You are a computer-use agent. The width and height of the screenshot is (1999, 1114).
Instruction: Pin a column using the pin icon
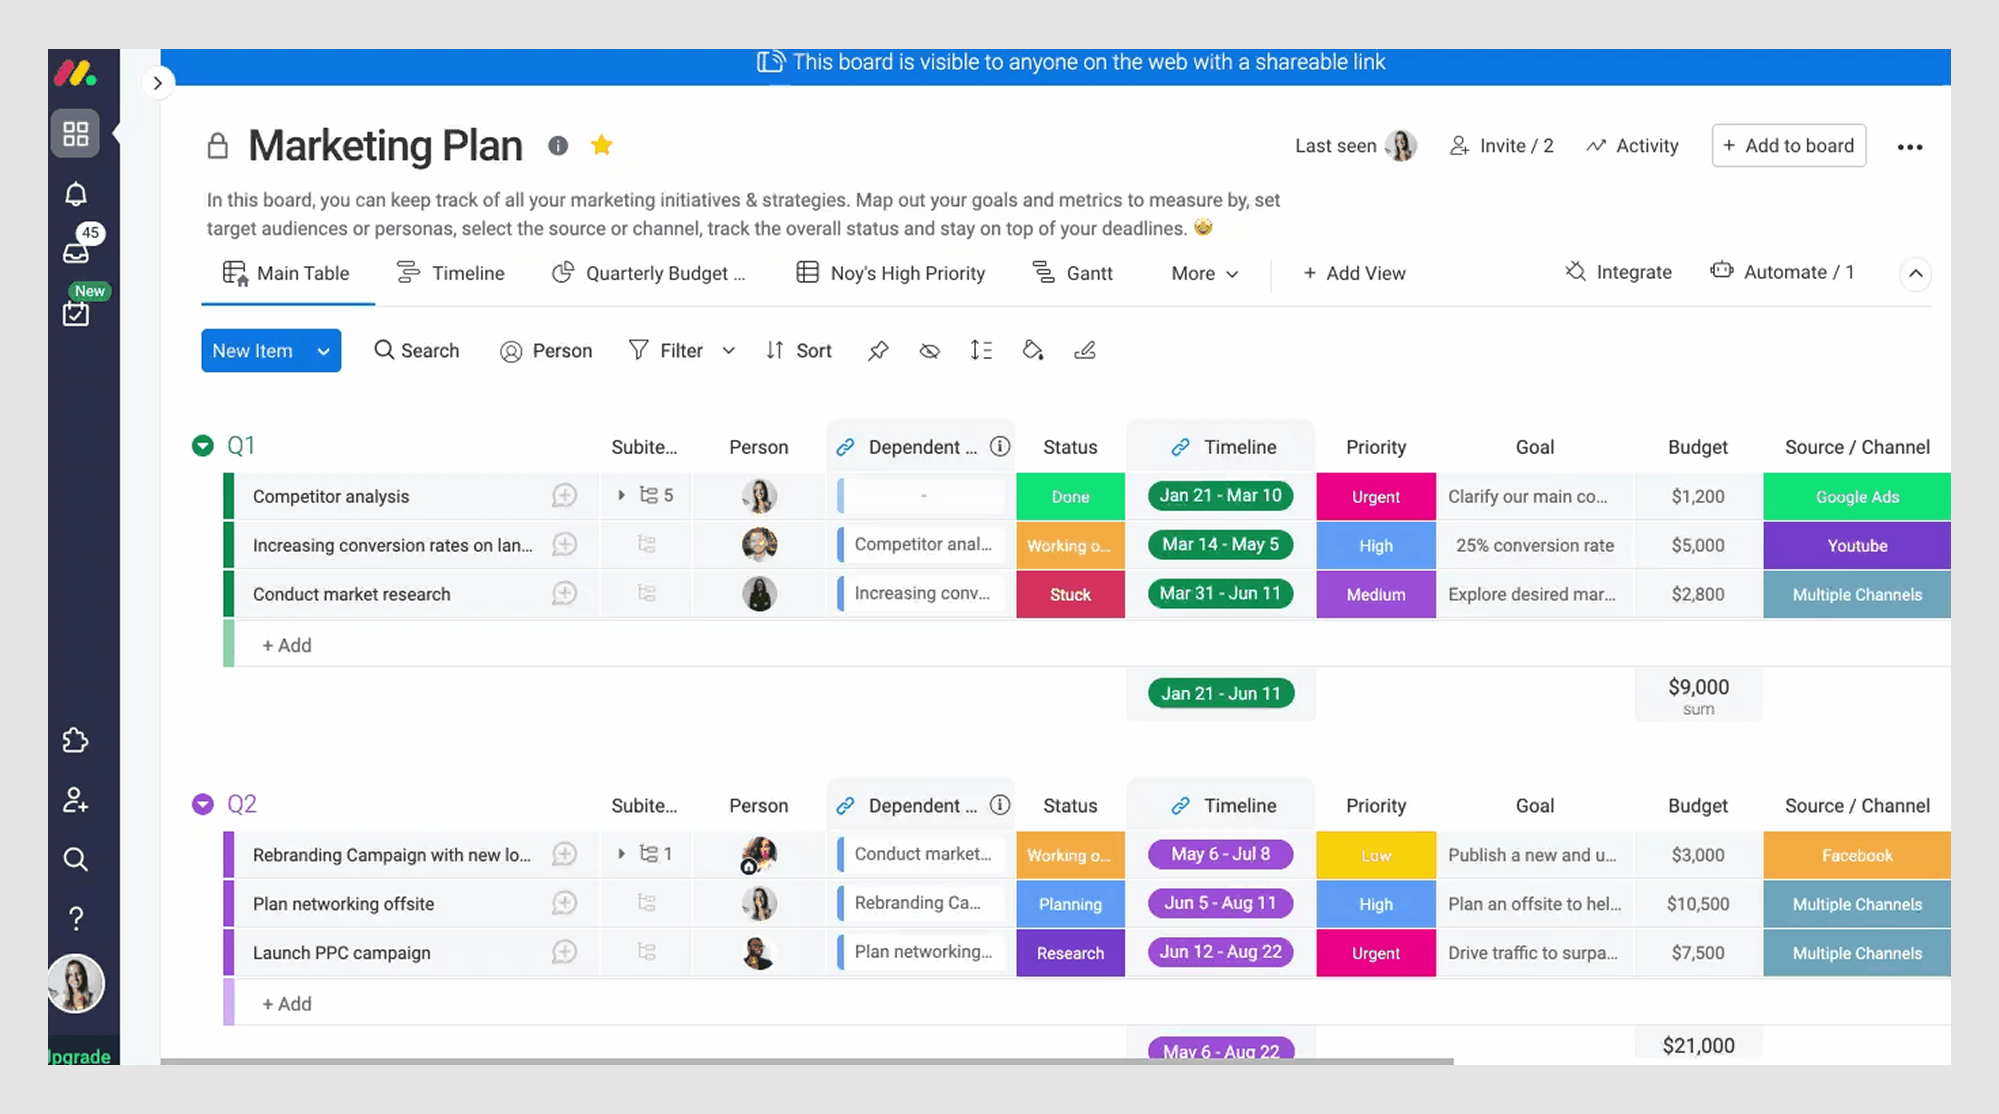[878, 350]
